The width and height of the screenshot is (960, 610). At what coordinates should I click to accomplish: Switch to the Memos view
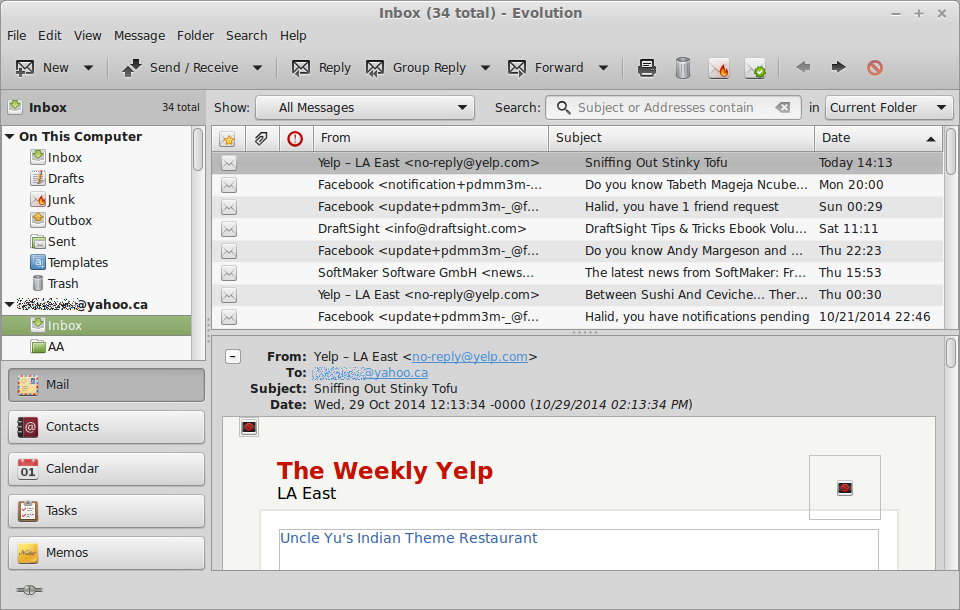tap(107, 553)
